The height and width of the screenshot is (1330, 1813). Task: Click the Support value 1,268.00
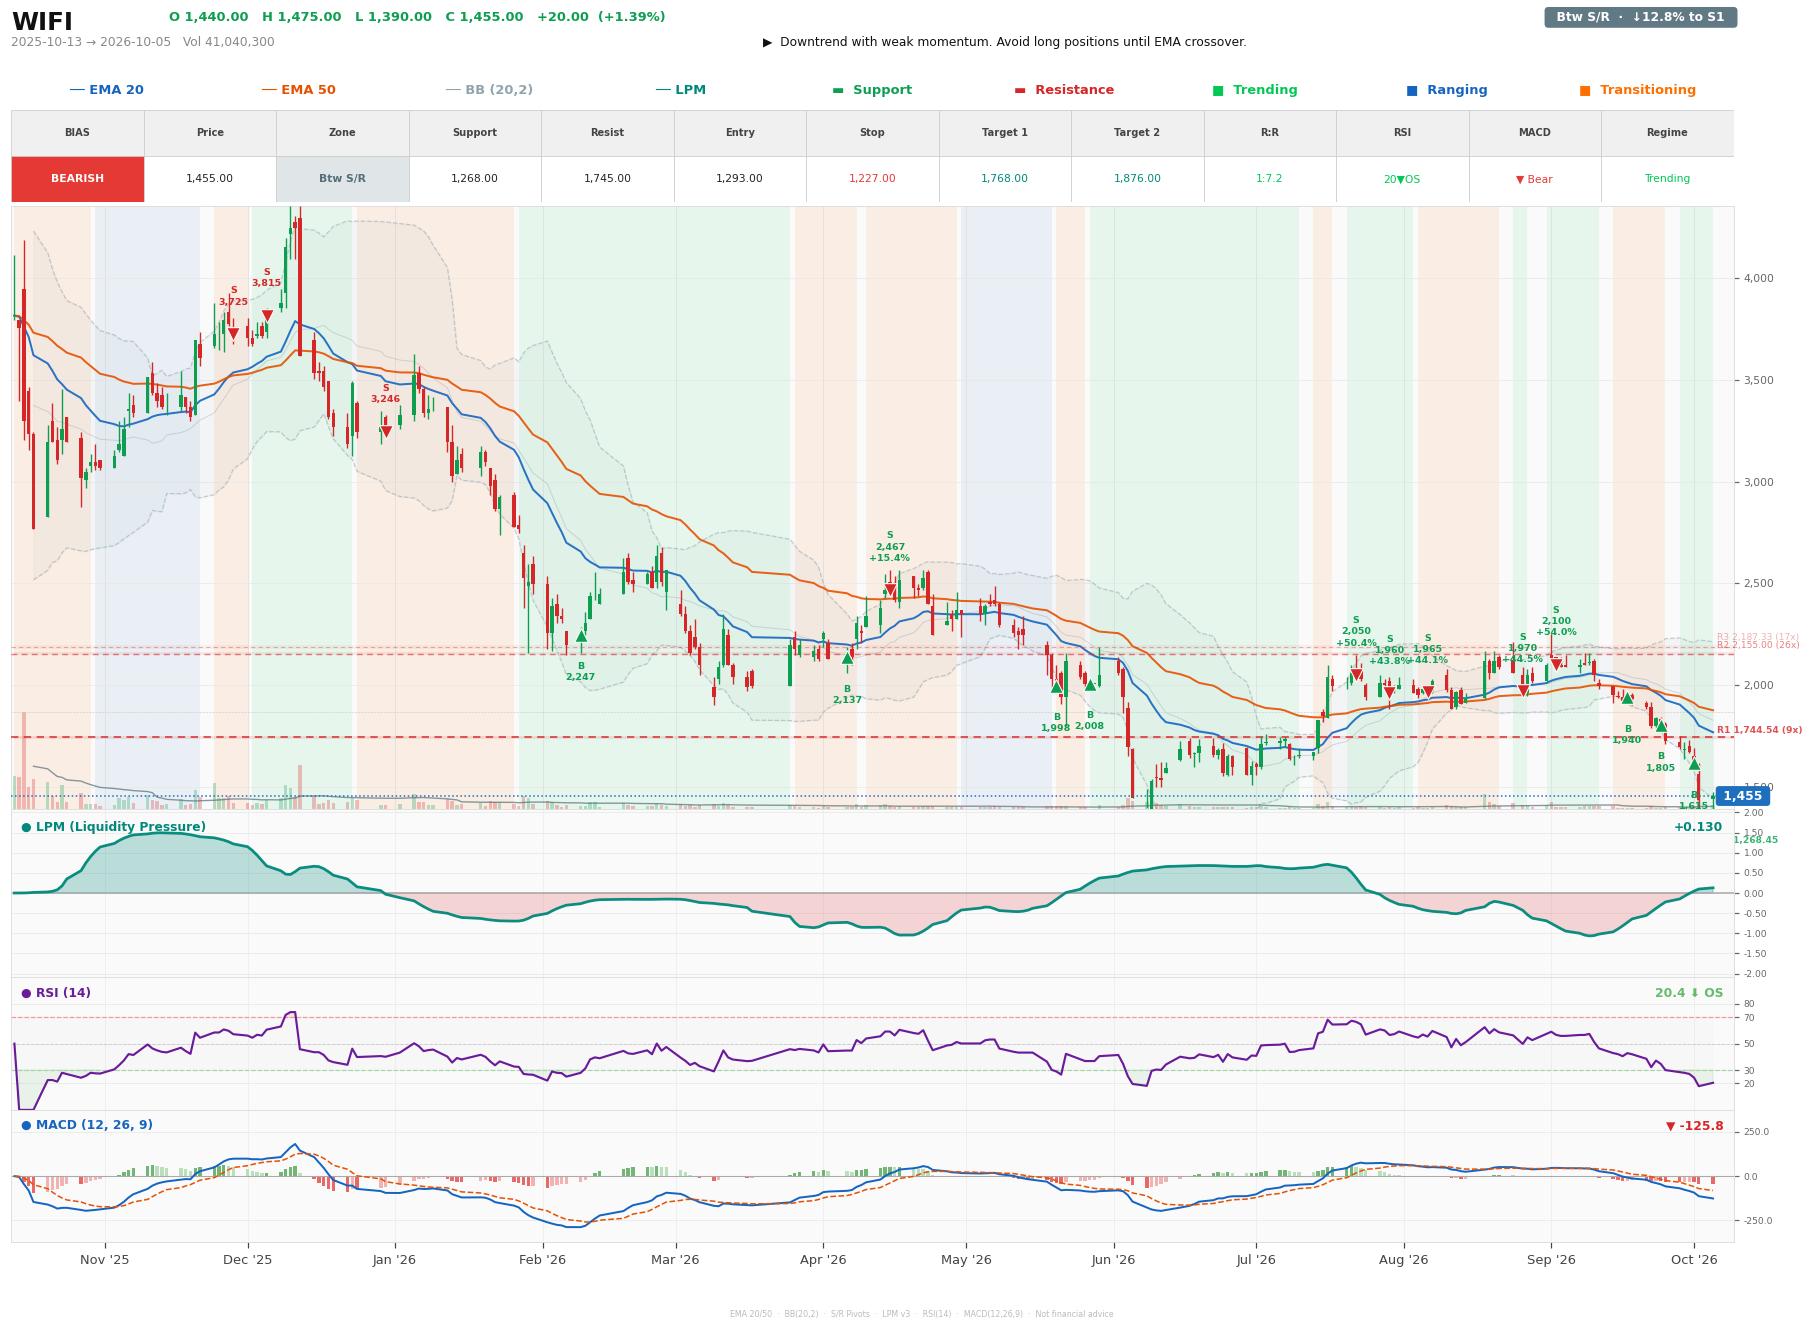474,179
